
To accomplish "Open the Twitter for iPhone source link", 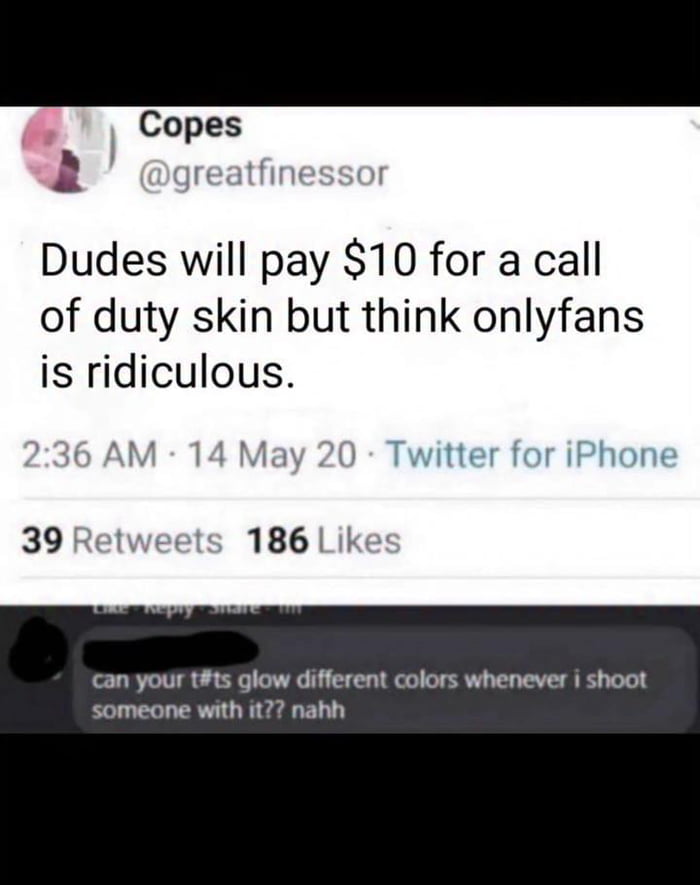I will click(533, 455).
